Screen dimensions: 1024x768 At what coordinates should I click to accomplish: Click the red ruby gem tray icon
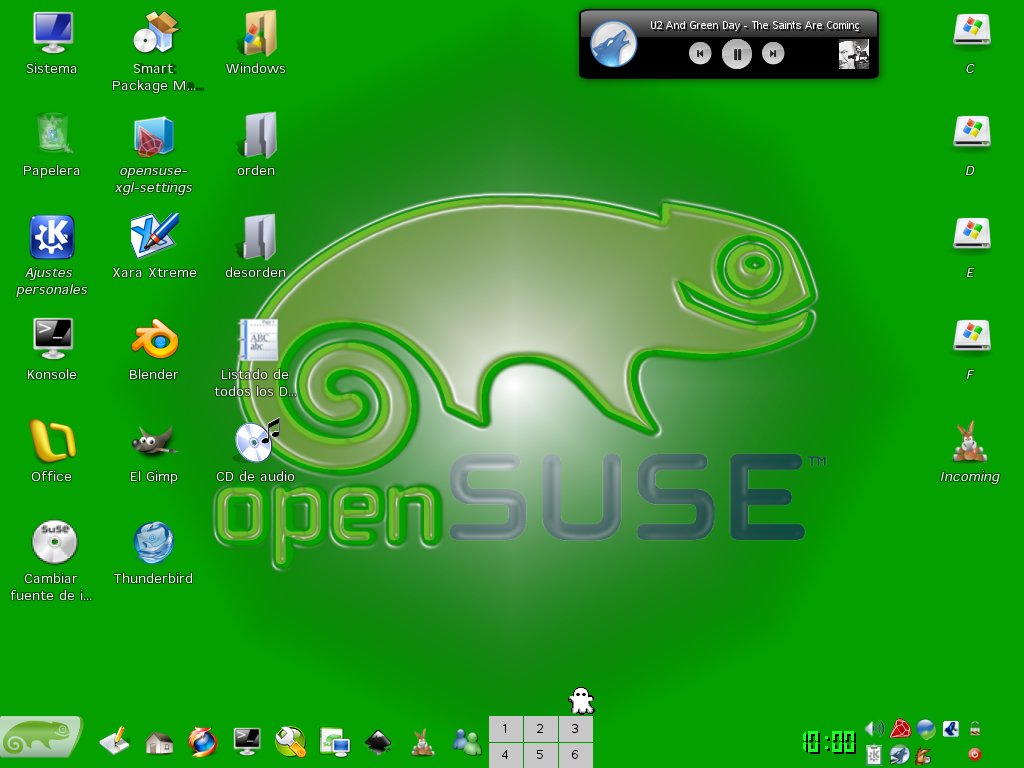click(901, 729)
